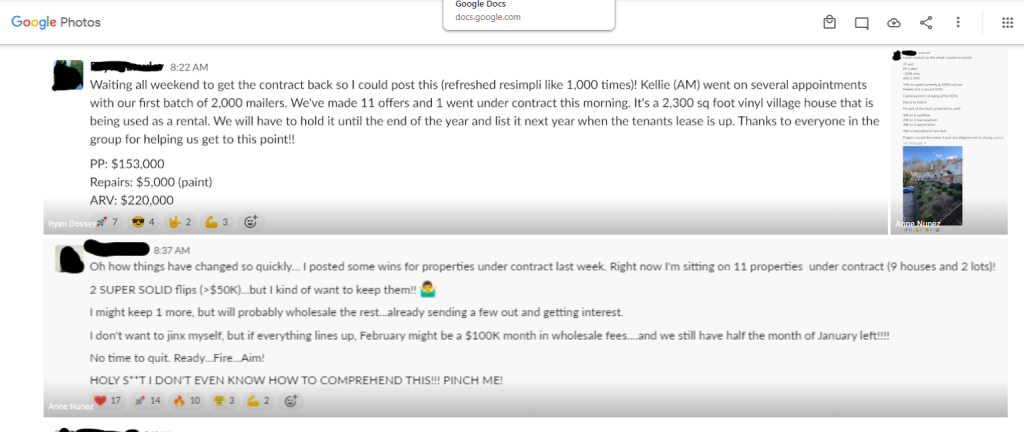
Task: Open the Google apps grid launcher
Action: point(1007,23)
